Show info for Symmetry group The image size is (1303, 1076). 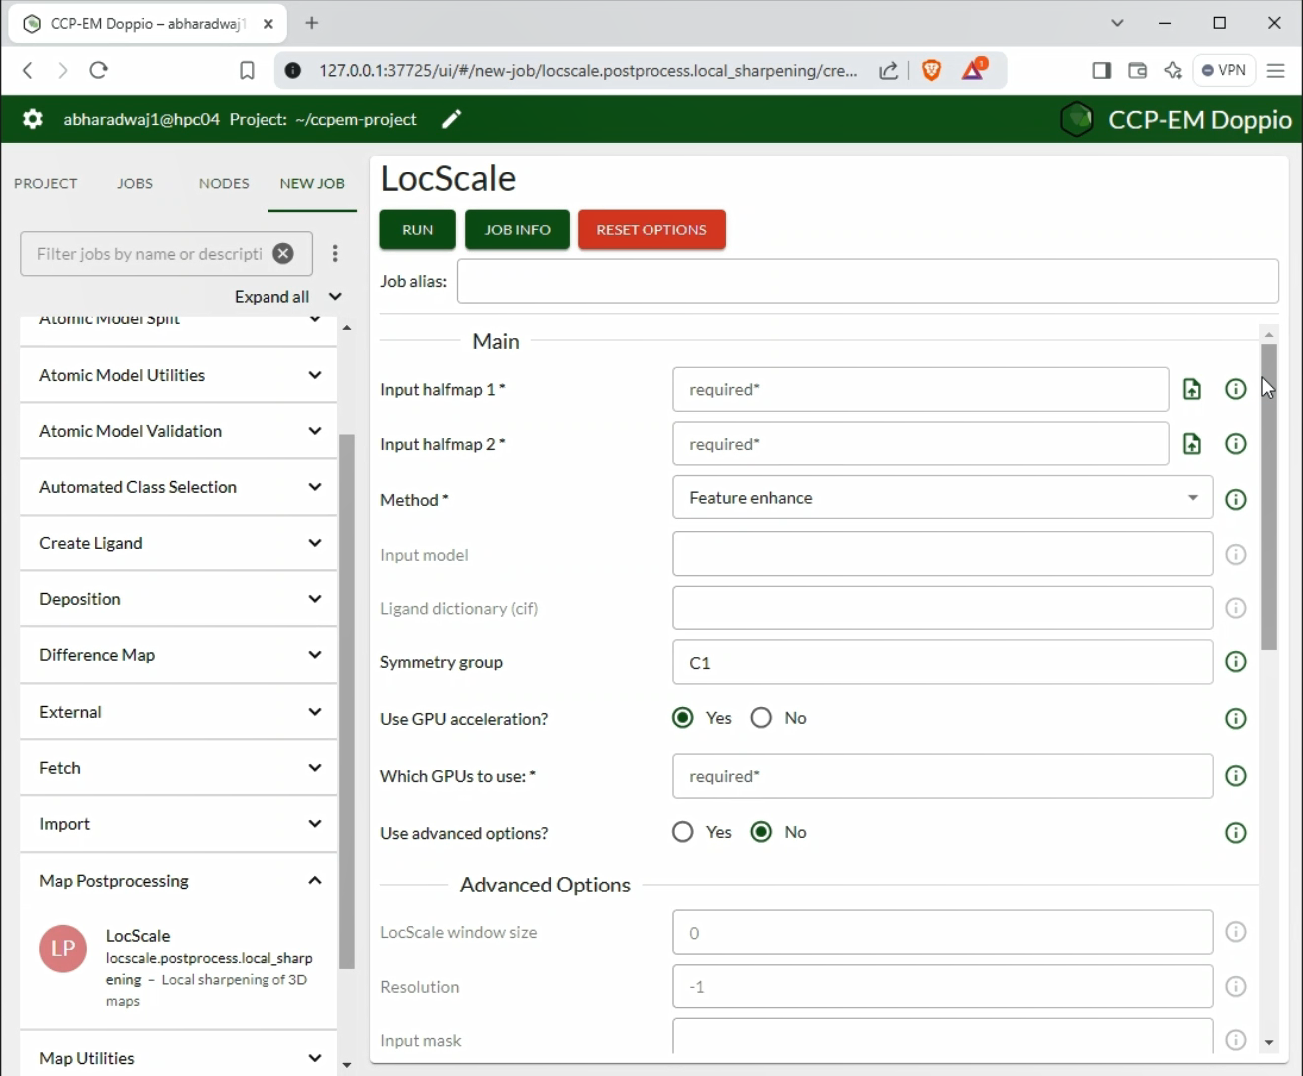pos(1236,662)
